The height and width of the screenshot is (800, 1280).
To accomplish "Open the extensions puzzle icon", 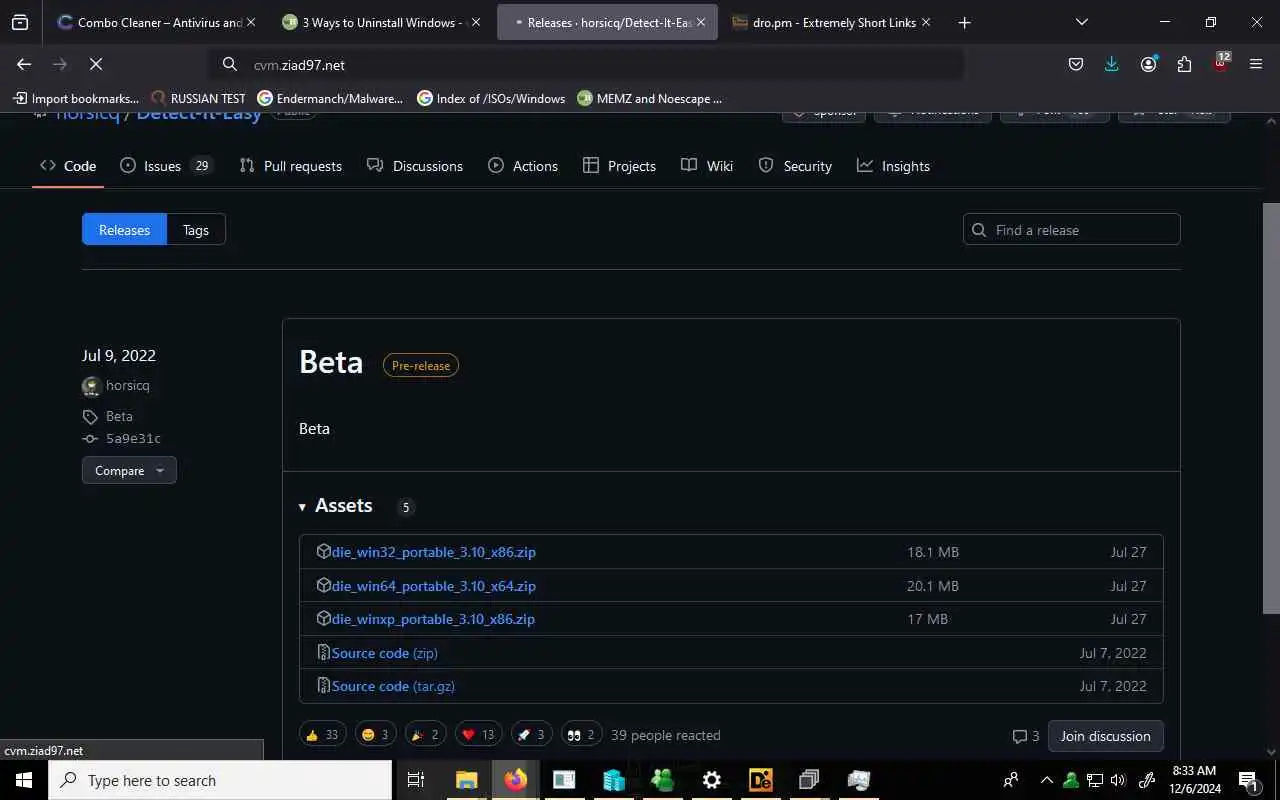I will tap(1184, 64).
